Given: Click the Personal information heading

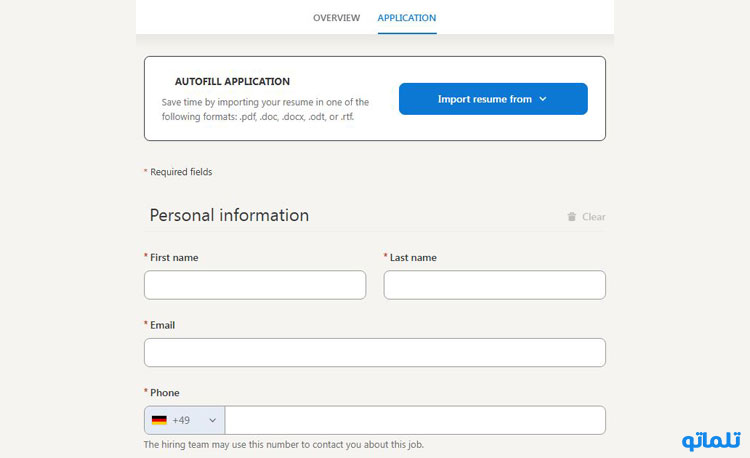Looking at the screenshot, I should coord(229,215).
